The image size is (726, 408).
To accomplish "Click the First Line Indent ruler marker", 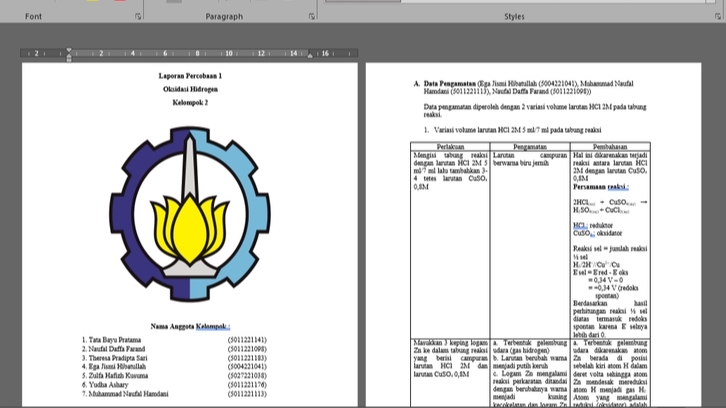I will pos(69,50).
